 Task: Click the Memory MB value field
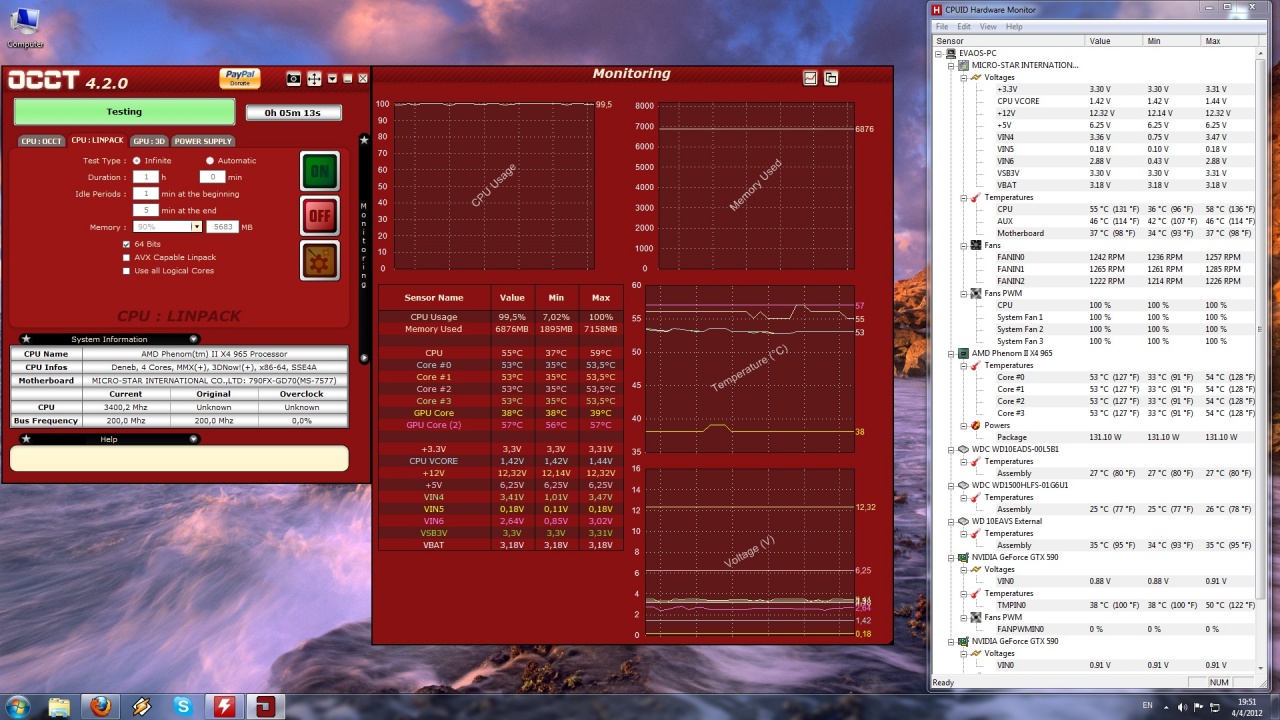[x=222, y=227]
